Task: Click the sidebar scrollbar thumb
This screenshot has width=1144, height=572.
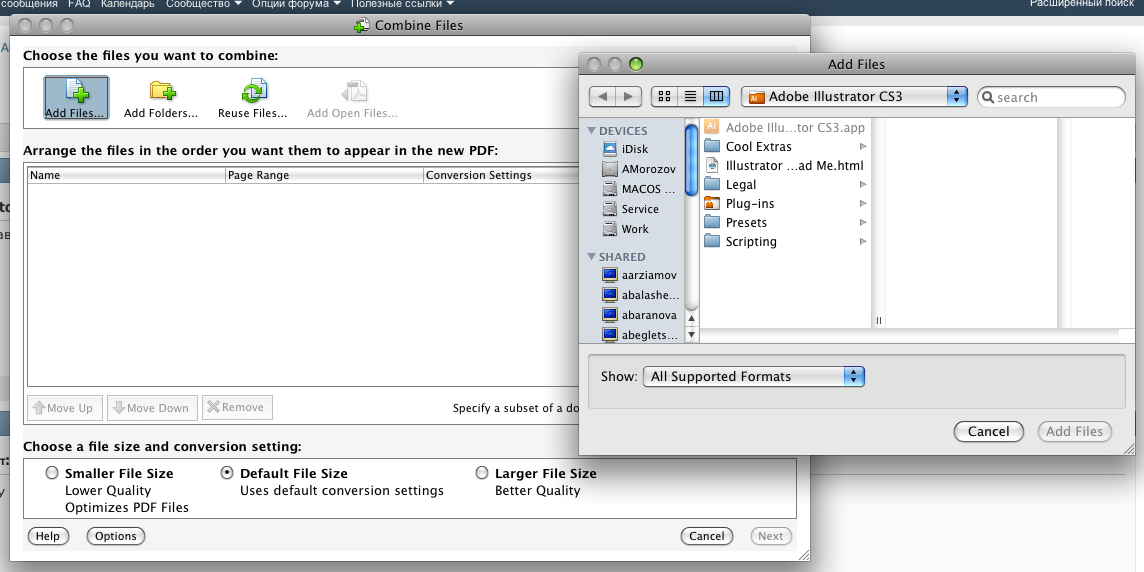Action: [x=692, y=160]
